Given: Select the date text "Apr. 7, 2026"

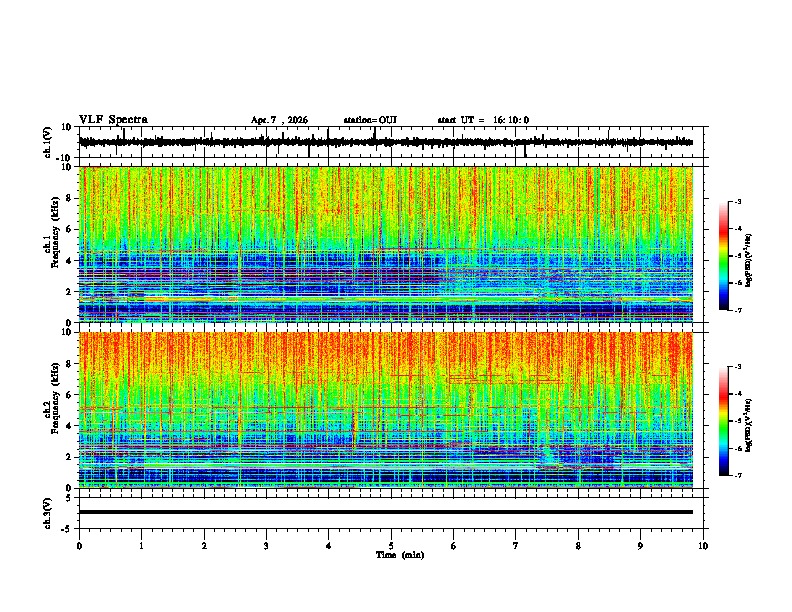Looking at the screenshot, I should pyautogui.click(x=279, y=120).
